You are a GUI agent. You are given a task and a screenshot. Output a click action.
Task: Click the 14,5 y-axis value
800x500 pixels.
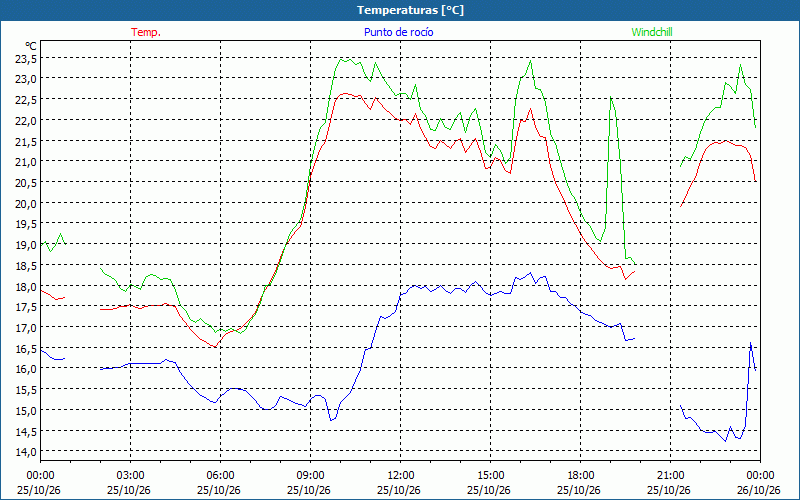pos(26,431)
